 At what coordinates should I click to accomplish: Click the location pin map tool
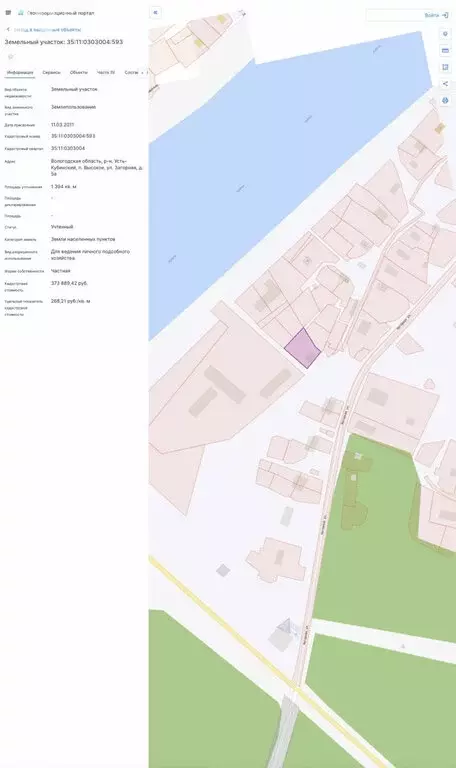[x=445, y=34]
